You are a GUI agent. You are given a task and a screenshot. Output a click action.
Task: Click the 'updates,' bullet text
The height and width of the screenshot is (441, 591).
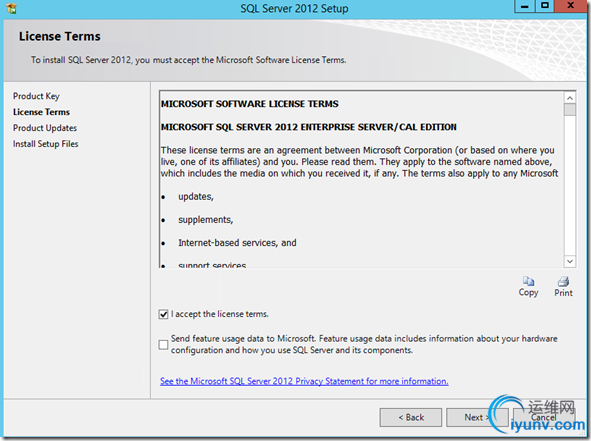click(196, 197)
